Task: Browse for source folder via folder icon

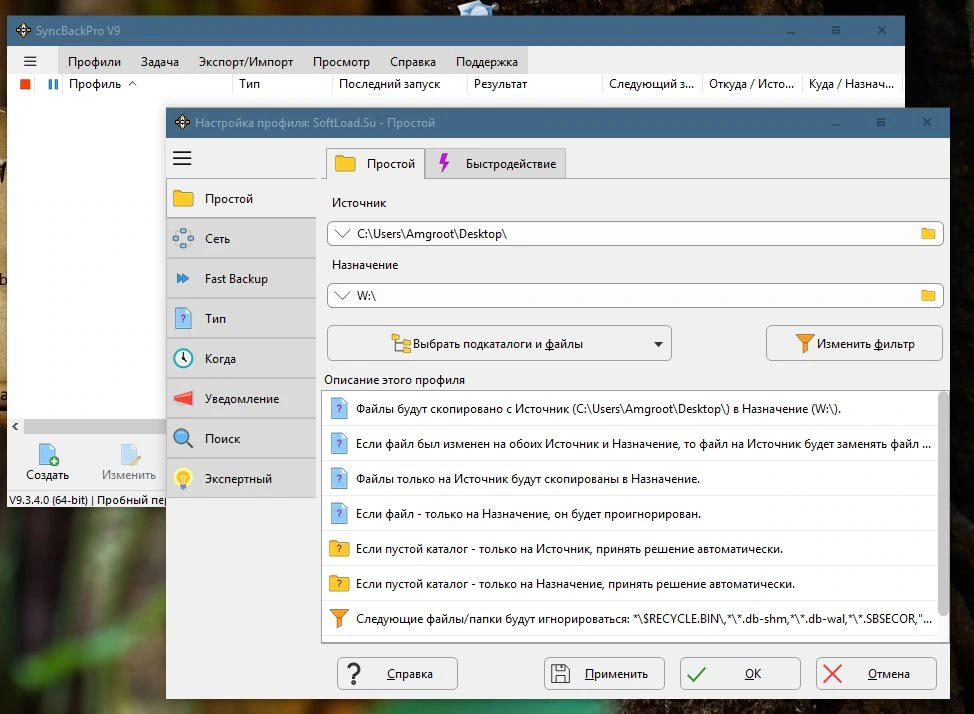Action: click(x=928, y=234)
